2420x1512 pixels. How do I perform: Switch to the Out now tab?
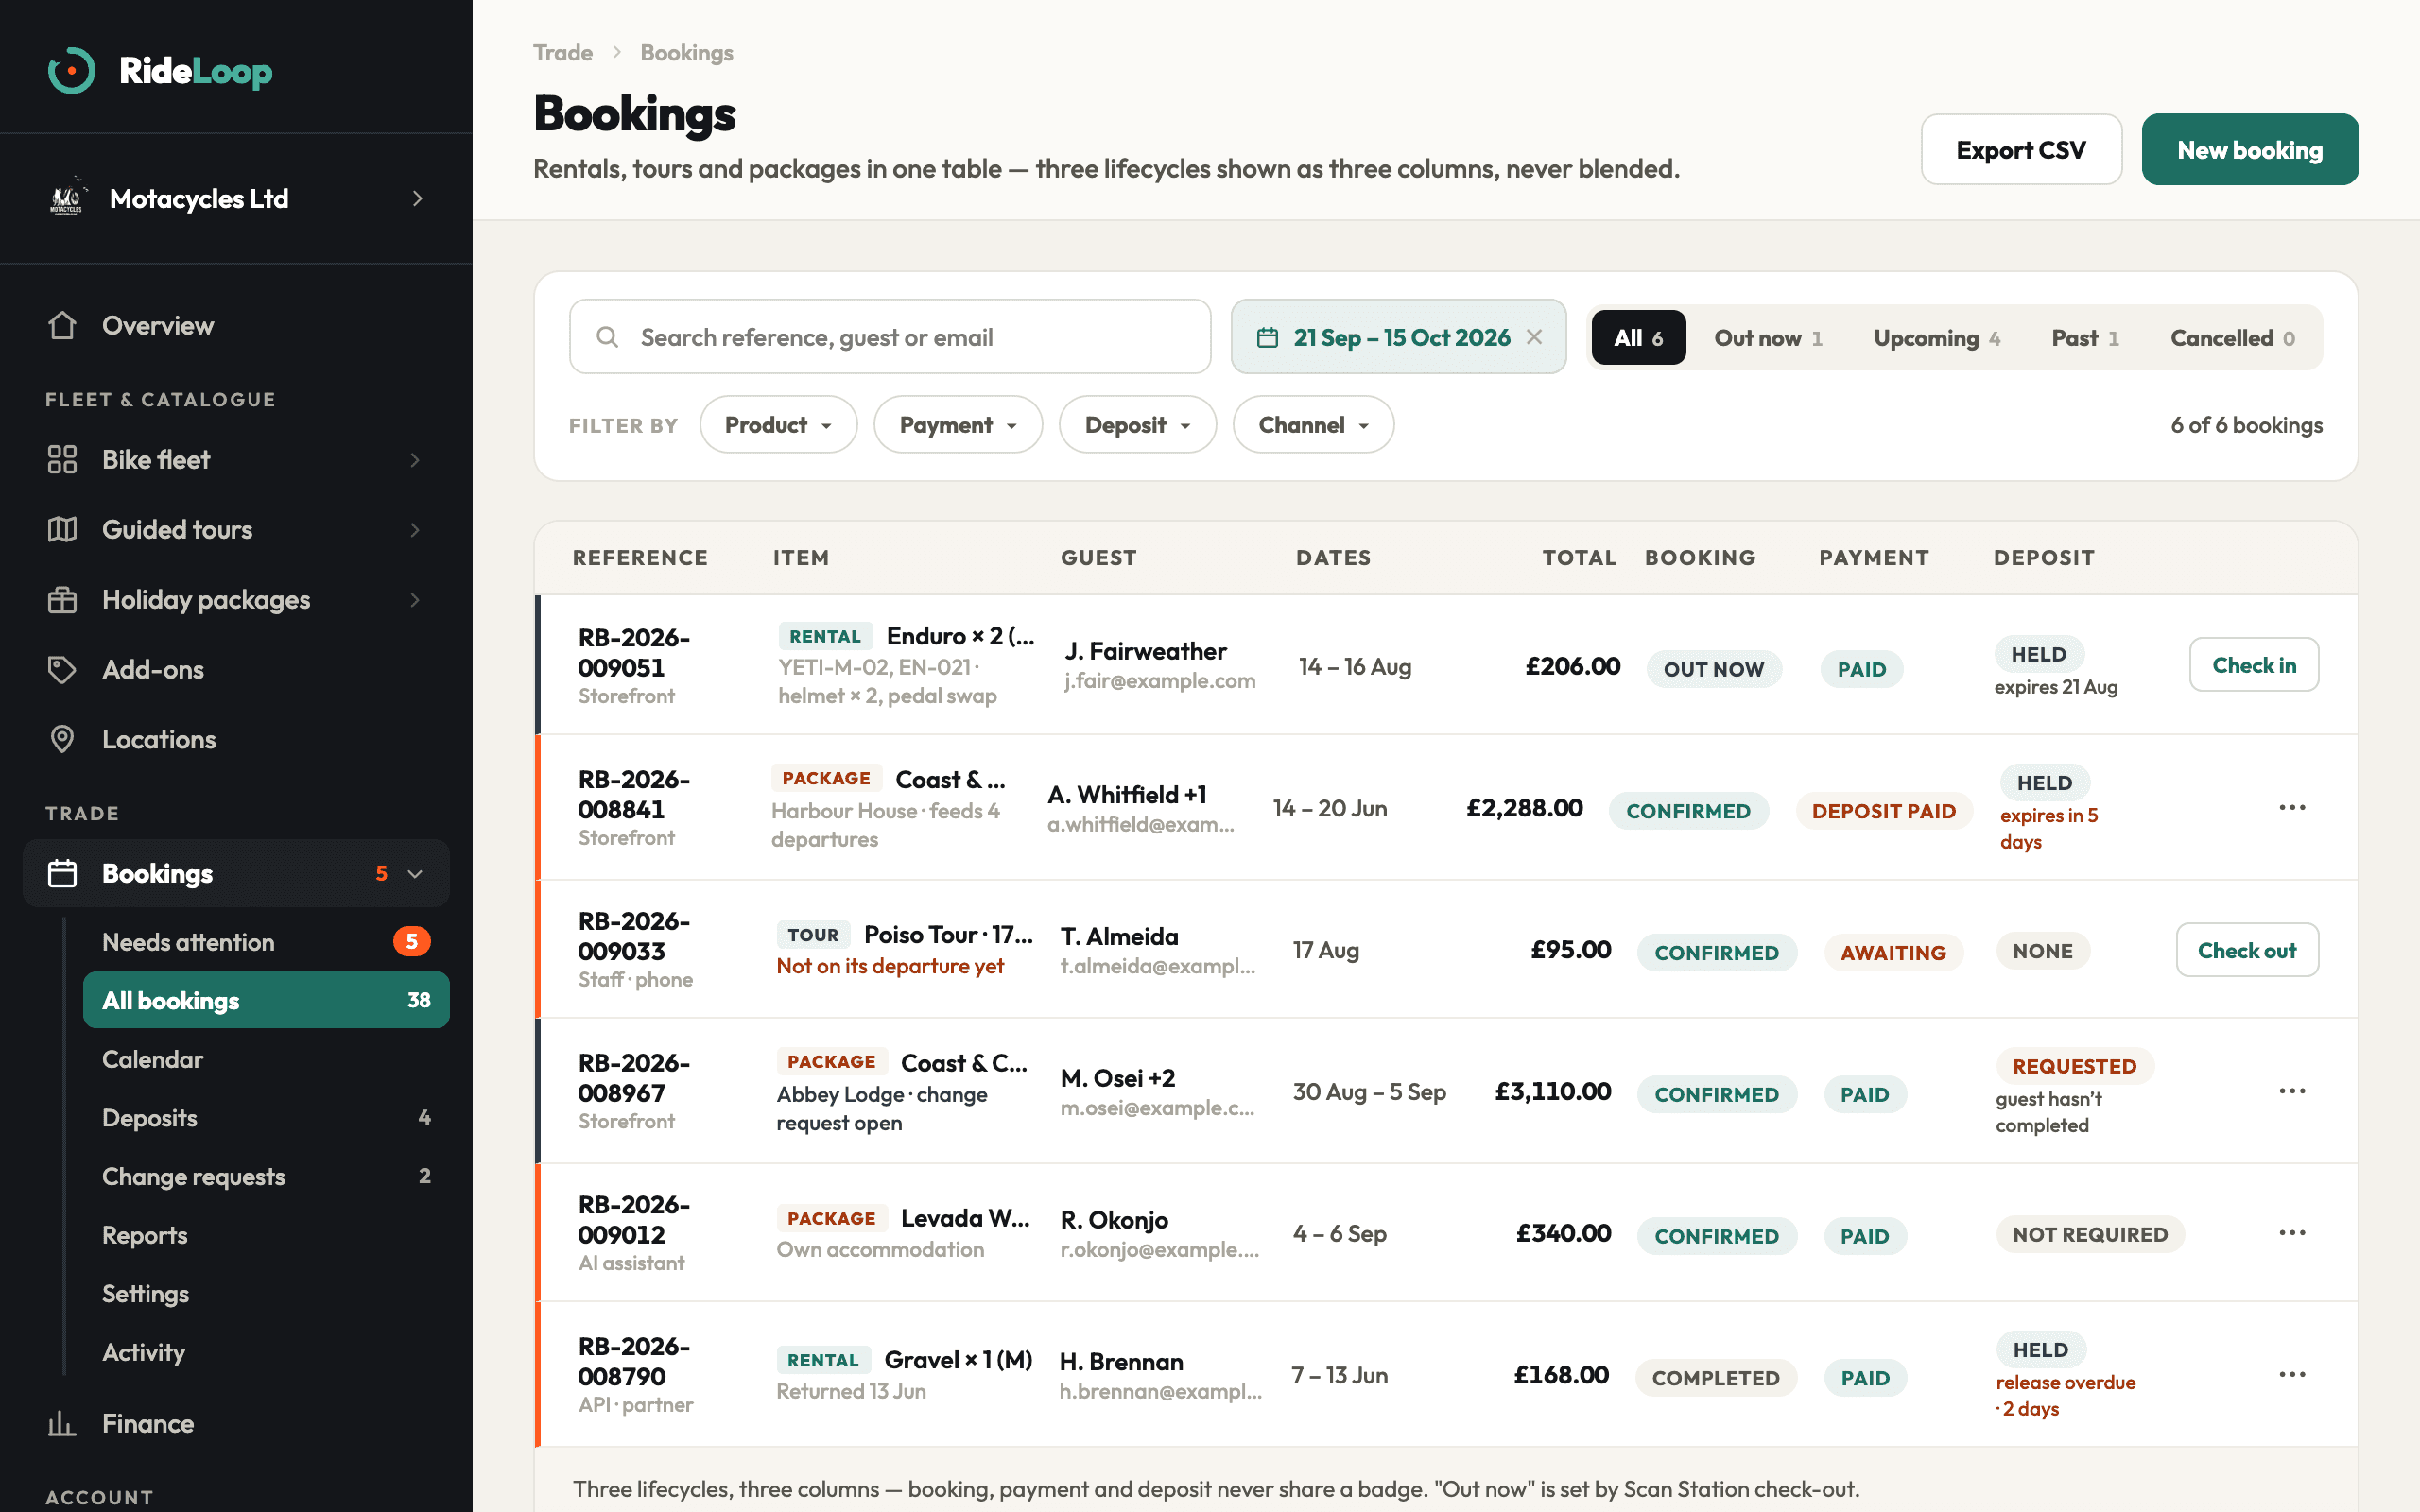pos(1768,337)
